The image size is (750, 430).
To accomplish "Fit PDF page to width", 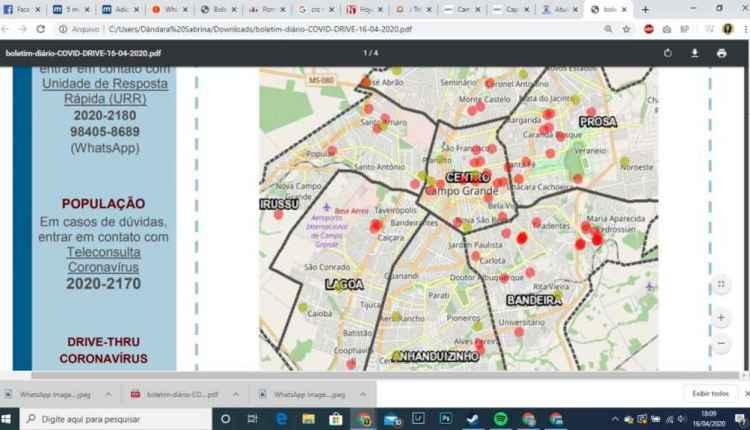I will coord(721,285).
